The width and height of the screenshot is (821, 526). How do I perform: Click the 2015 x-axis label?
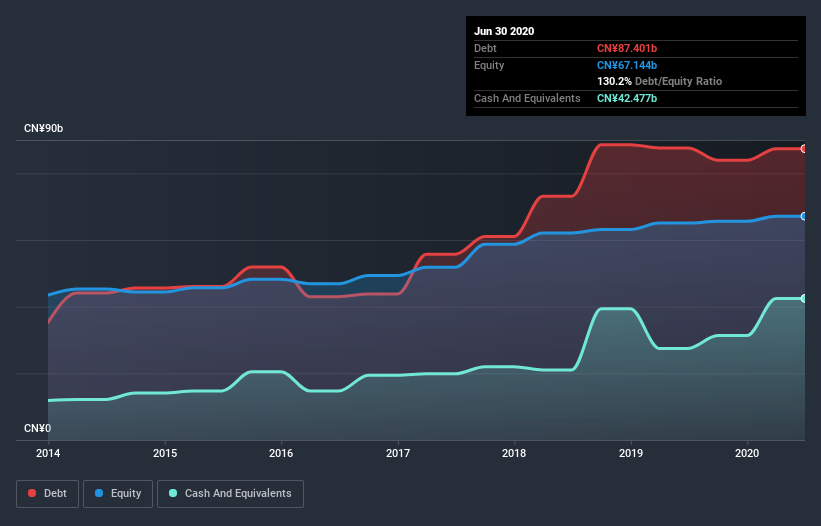[x=165, y=453]
